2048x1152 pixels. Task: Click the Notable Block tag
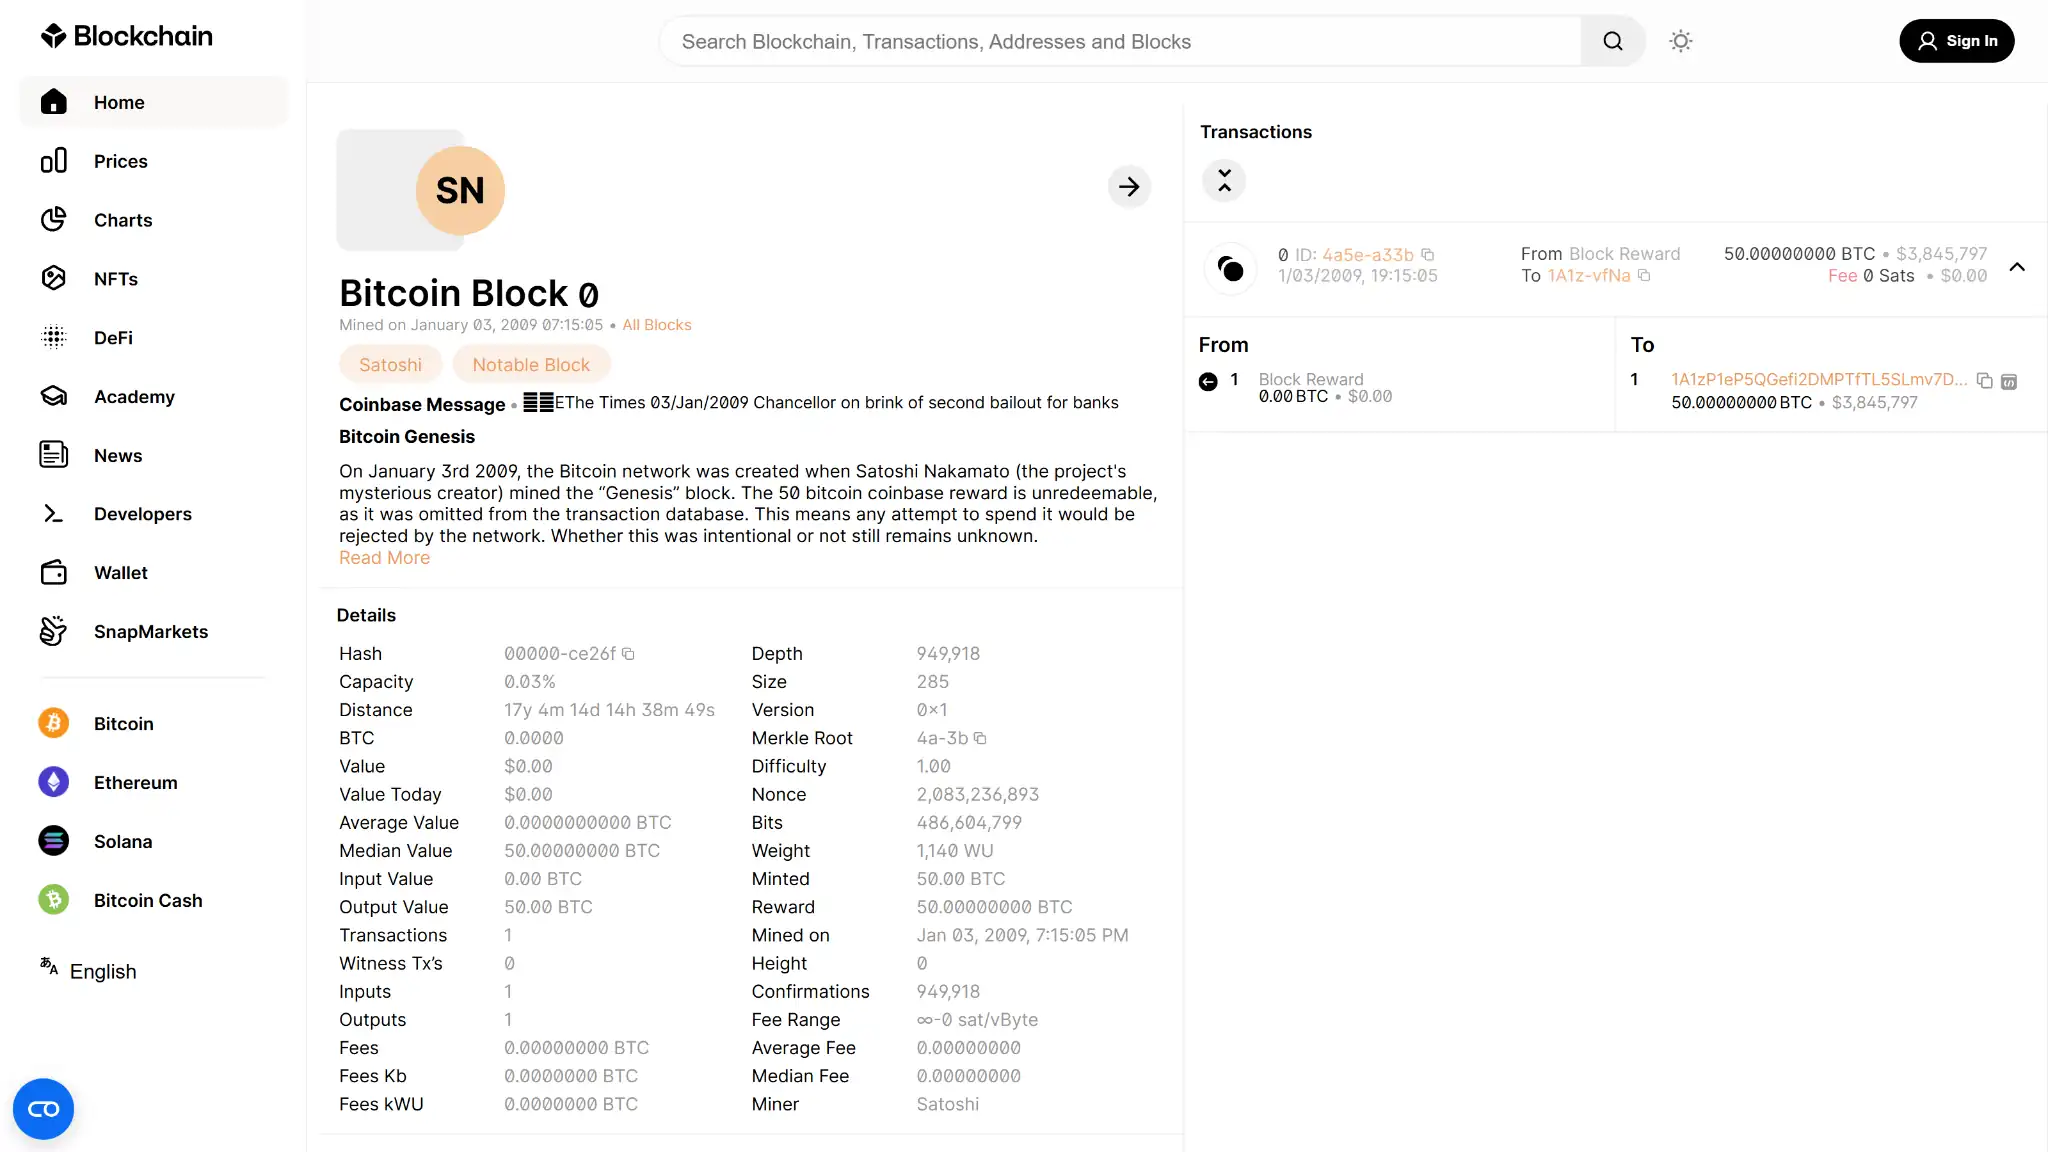click(531, 365)
